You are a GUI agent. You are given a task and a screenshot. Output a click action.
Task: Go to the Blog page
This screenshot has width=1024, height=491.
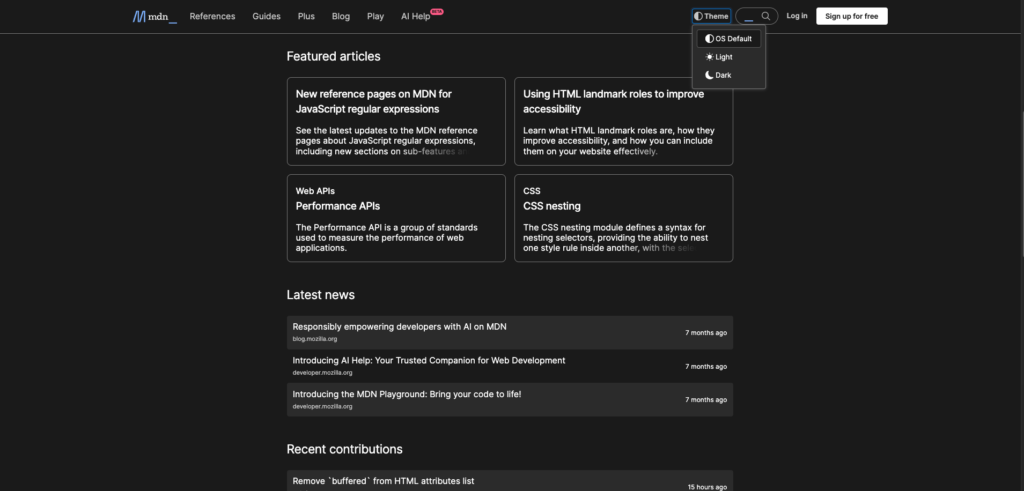click(x=340, y=16)
